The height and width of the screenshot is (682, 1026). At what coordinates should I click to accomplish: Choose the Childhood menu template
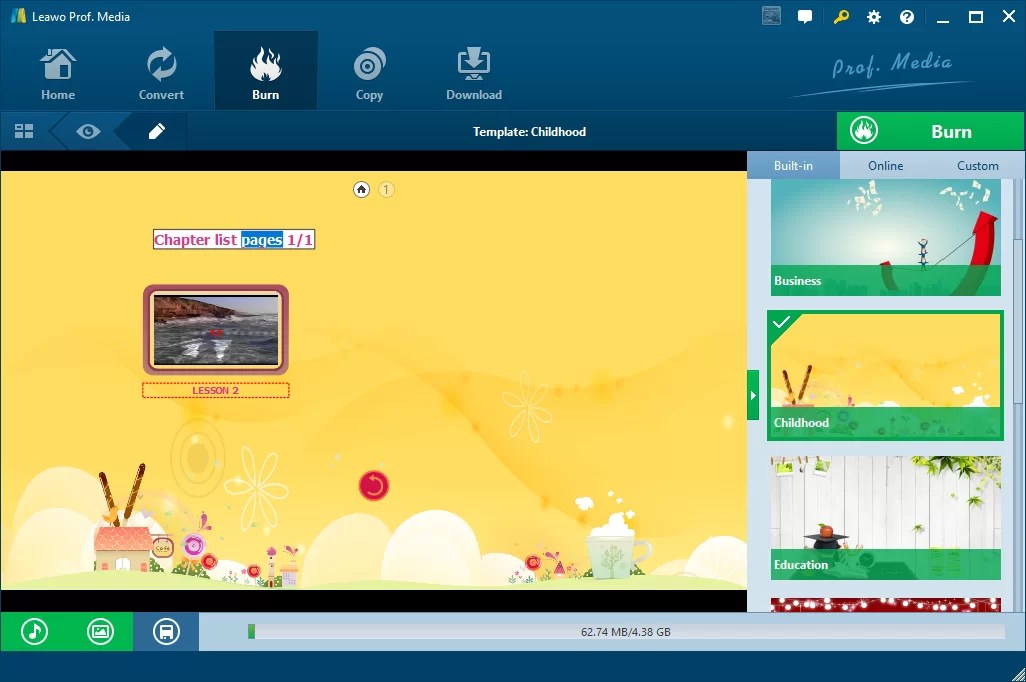click(x=885, y=375)
